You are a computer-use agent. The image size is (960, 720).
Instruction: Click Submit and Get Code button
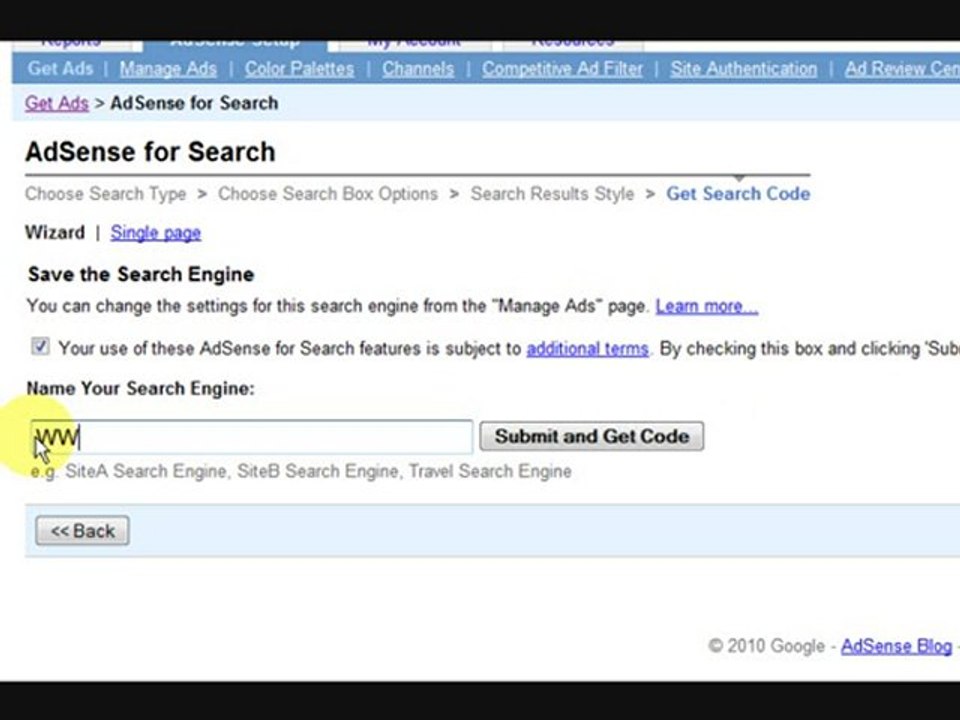click(591, 437)
